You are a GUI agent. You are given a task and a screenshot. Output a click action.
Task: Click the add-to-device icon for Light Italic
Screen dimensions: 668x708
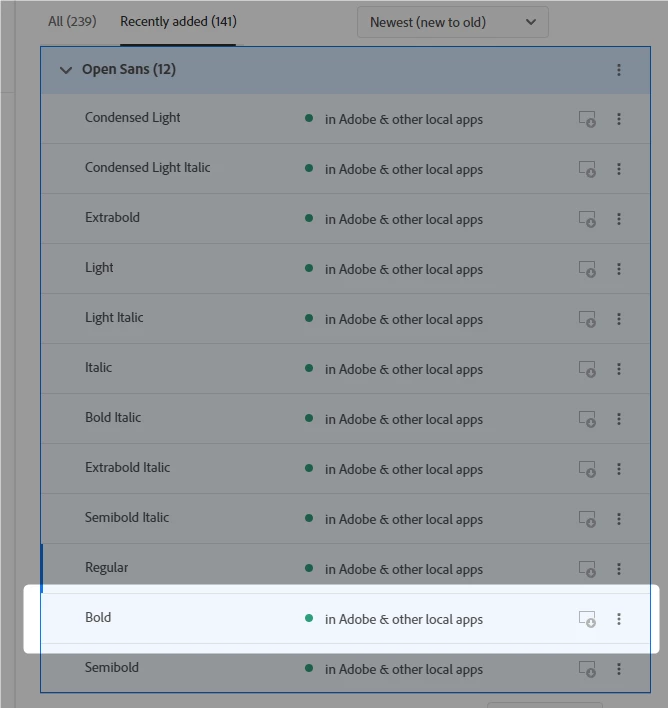click(587, 319)
